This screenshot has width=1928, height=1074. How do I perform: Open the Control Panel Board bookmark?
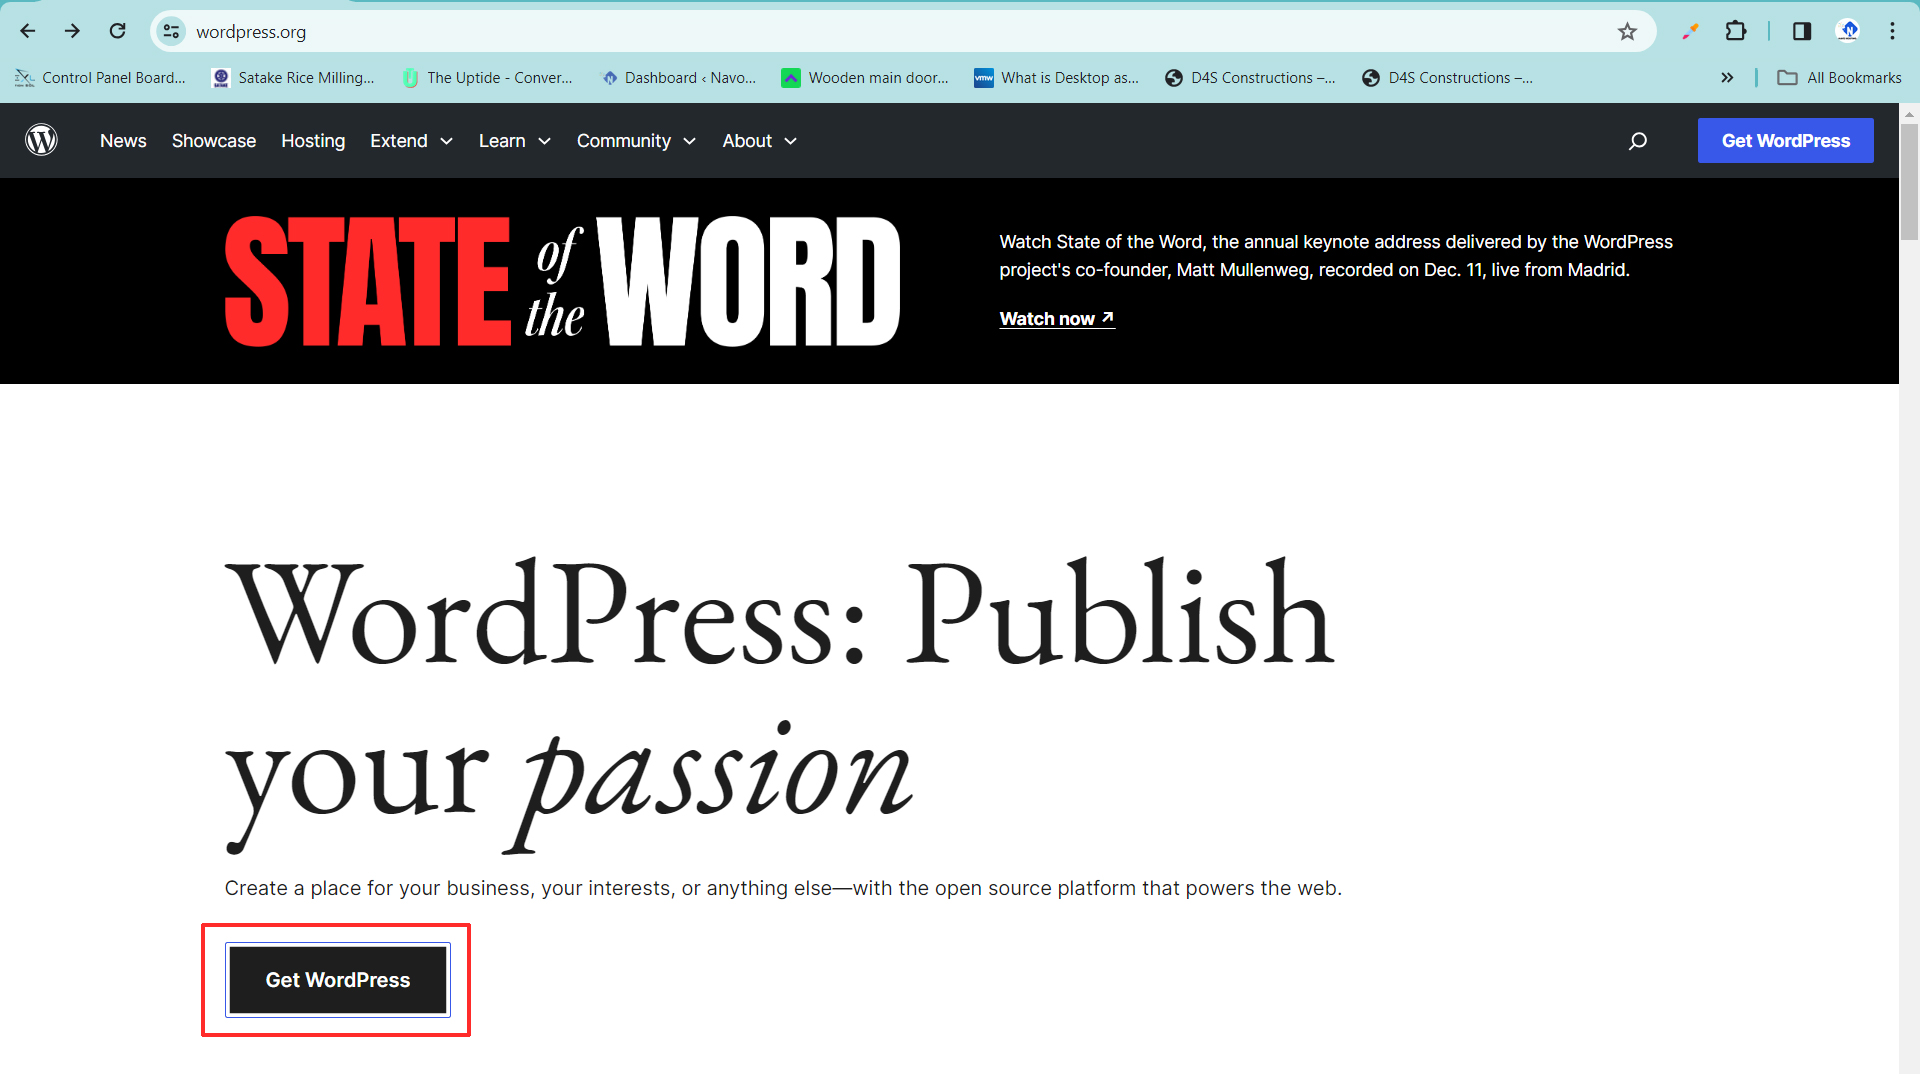coord(101,77)
